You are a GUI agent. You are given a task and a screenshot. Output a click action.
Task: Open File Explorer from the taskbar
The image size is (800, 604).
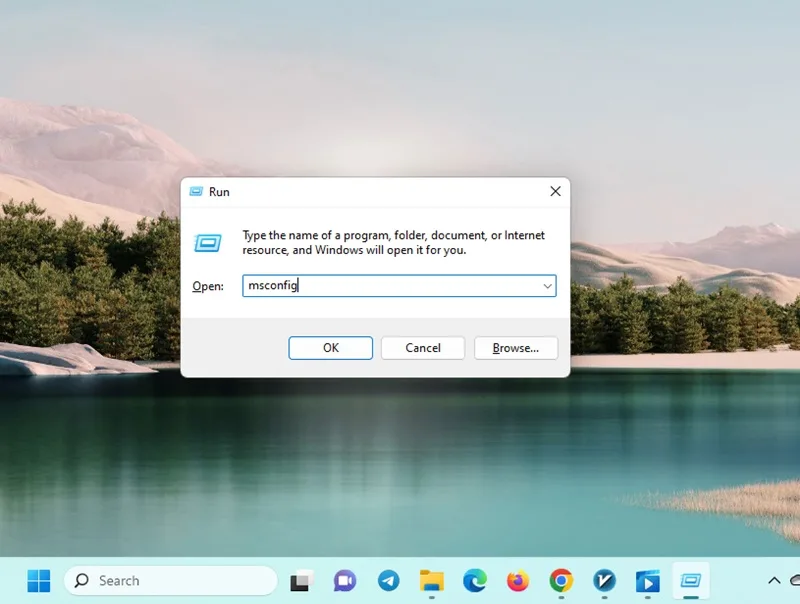pyautogui.click(x=432, y=581)
